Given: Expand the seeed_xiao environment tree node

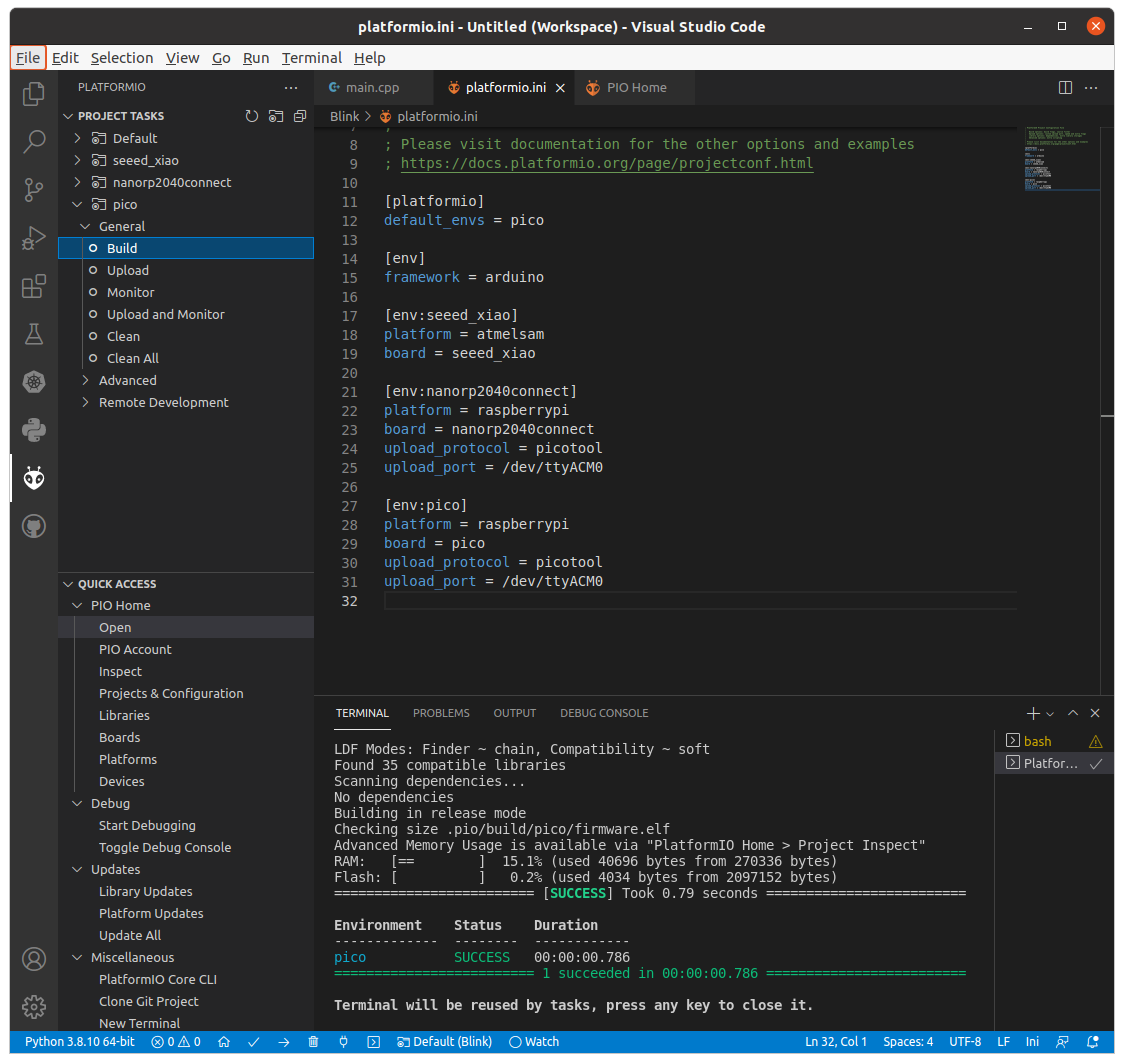Looking at the screenshot, I should (x=78, y=160).
